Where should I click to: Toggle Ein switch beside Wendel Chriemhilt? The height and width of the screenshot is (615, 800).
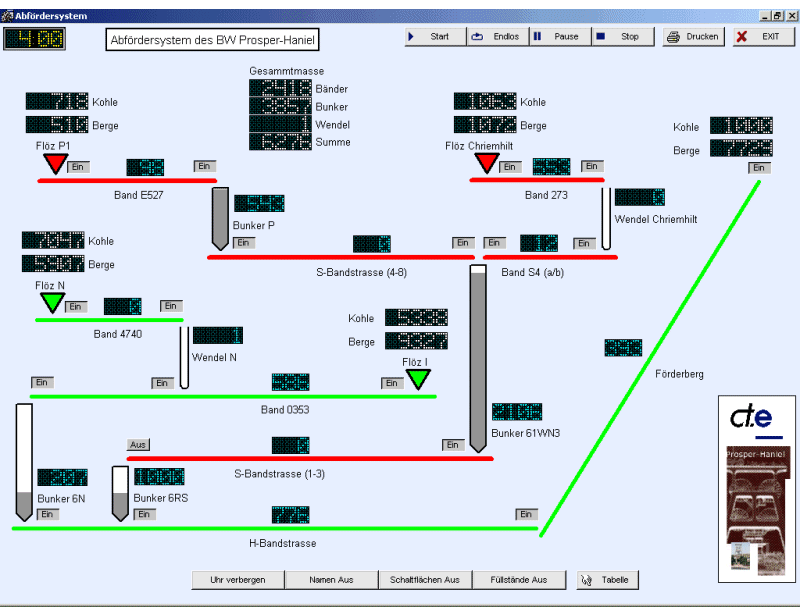click(584, 243)
